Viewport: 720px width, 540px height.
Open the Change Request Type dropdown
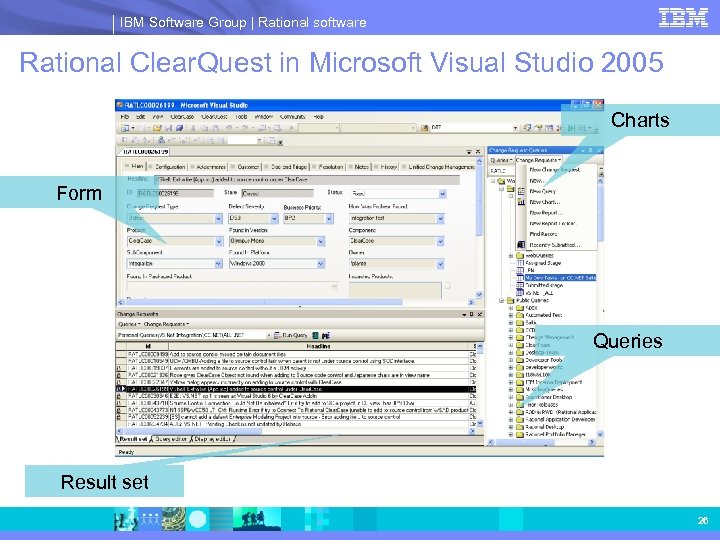(x=219, y=219)
